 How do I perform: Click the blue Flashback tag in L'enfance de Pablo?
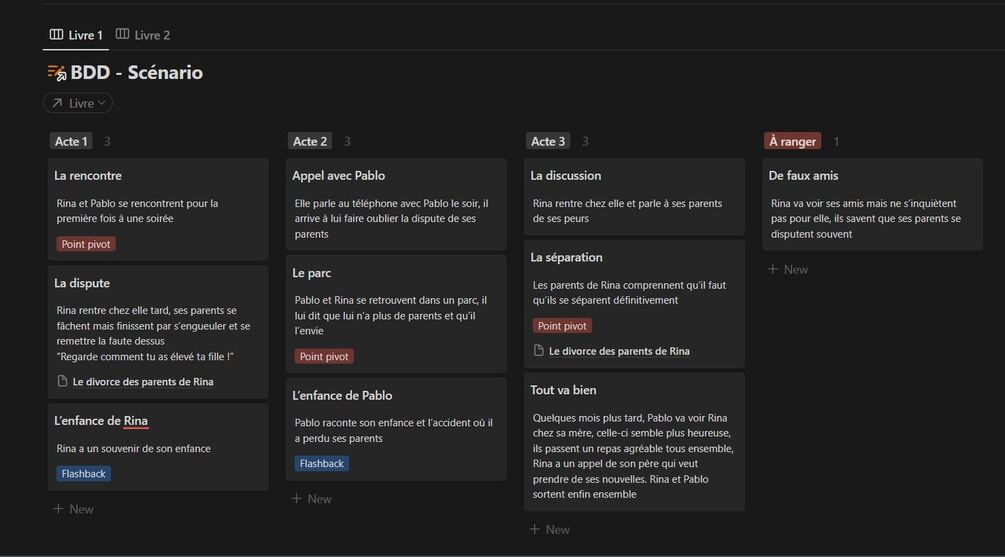[322, 464]
